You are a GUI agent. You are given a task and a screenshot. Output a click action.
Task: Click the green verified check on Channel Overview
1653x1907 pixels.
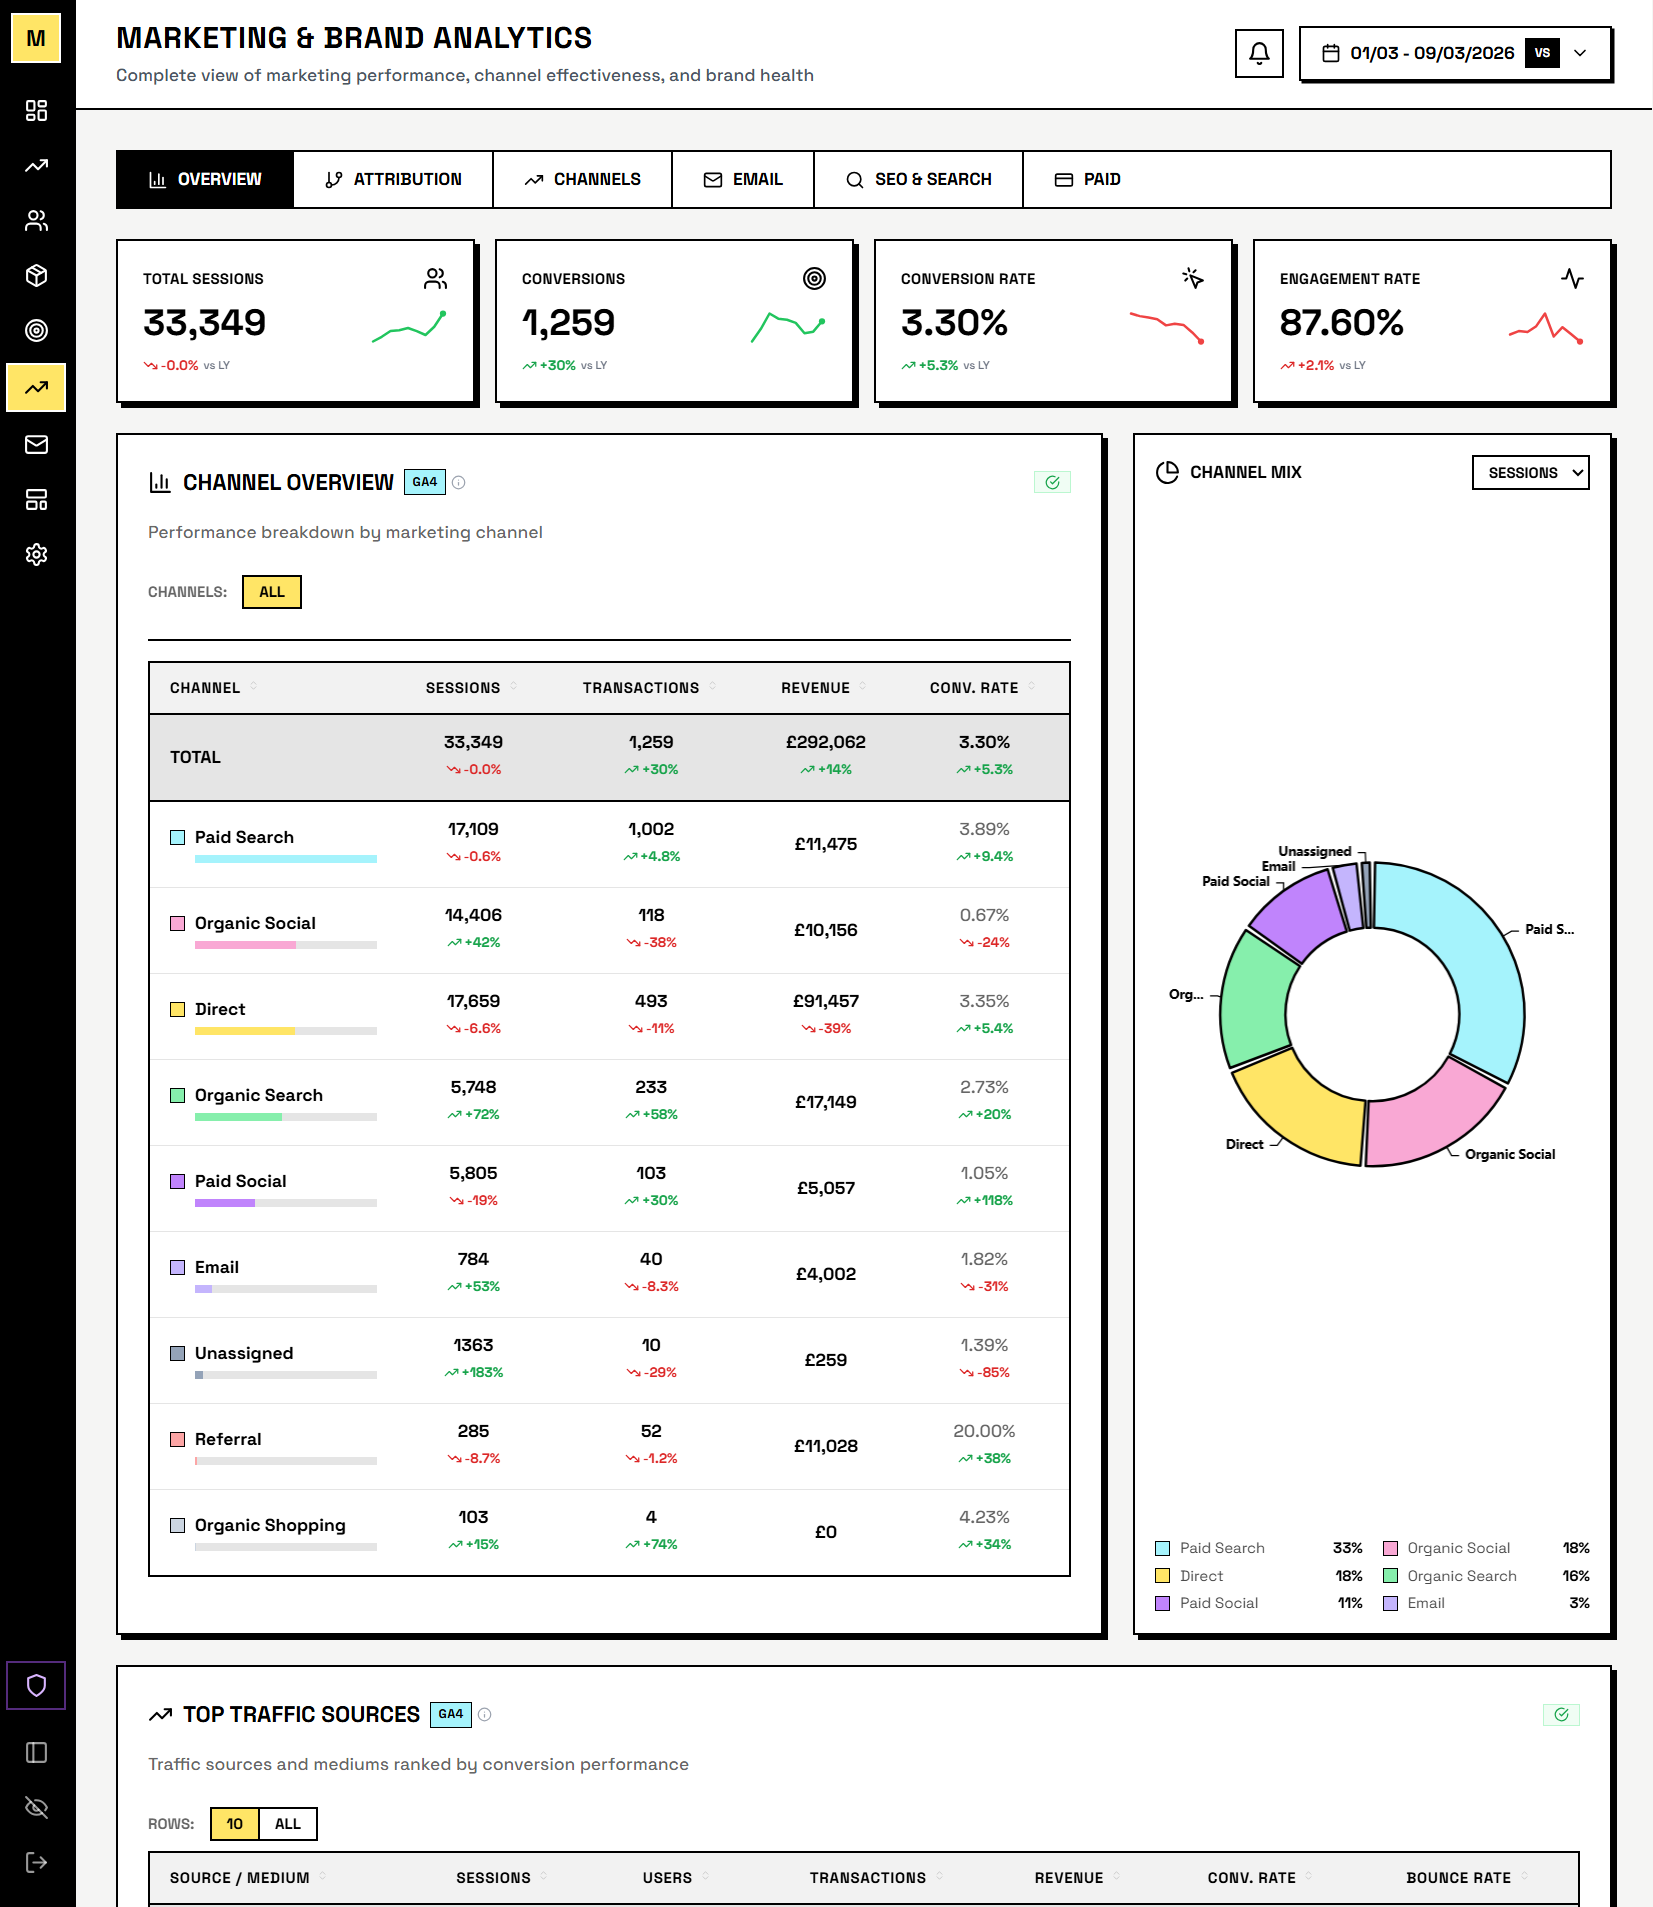(1052, 481)
